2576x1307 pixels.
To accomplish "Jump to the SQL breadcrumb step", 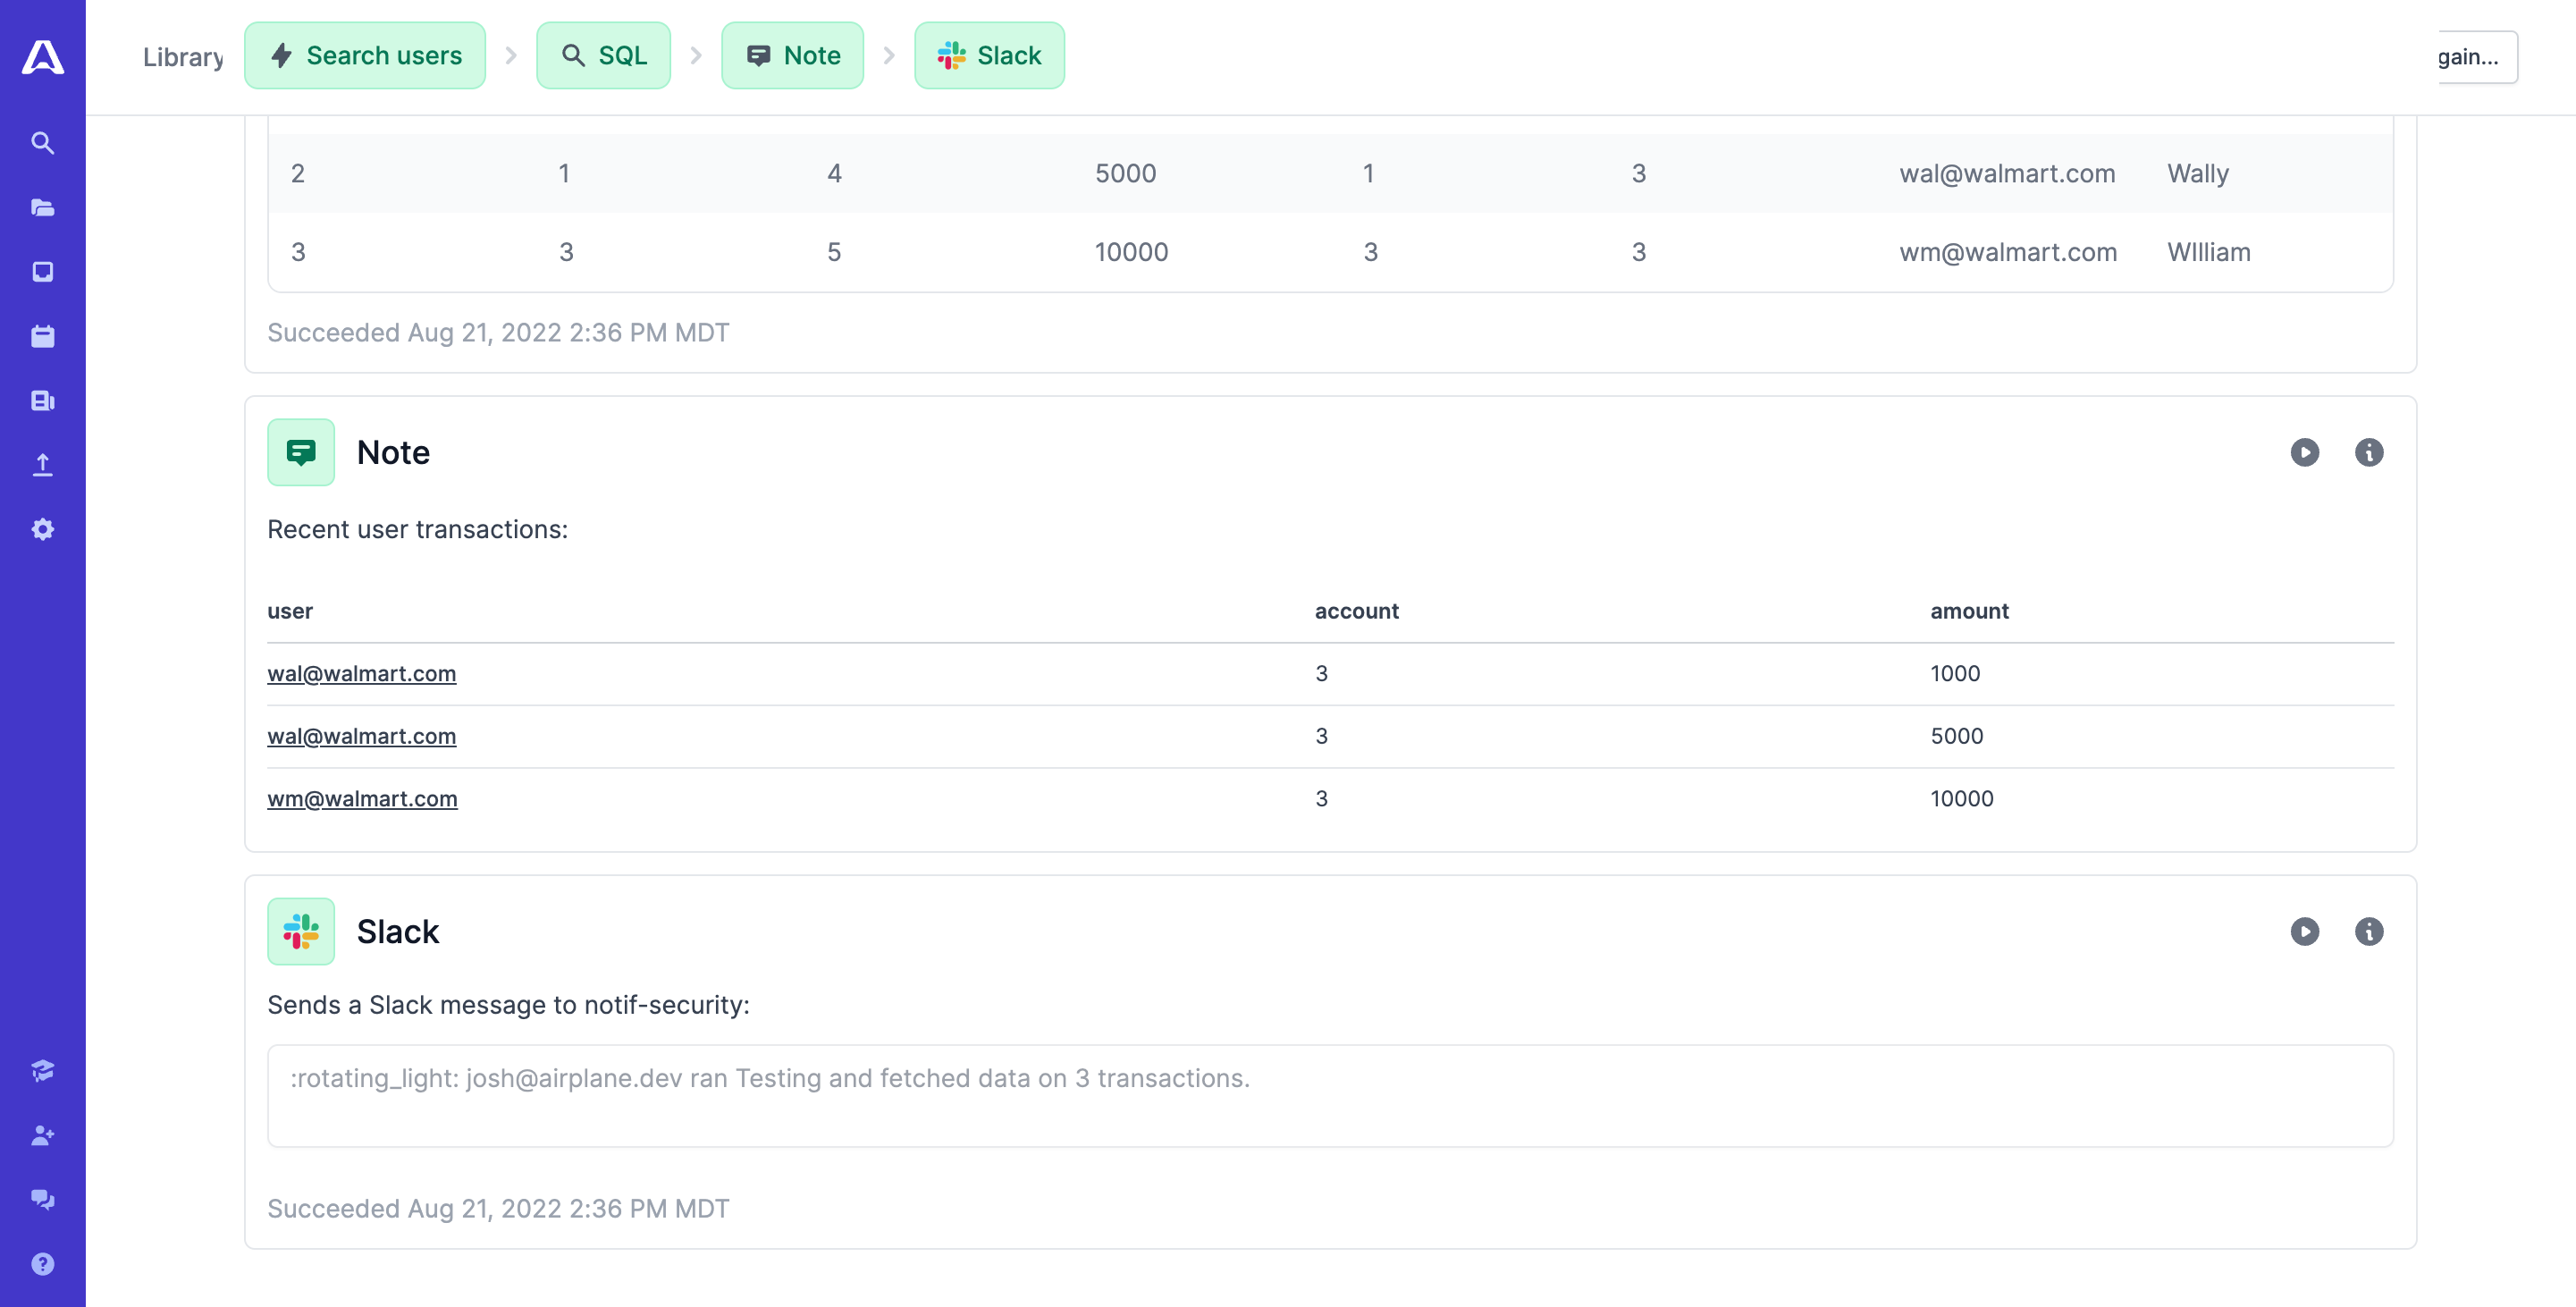I will (603, 56).
